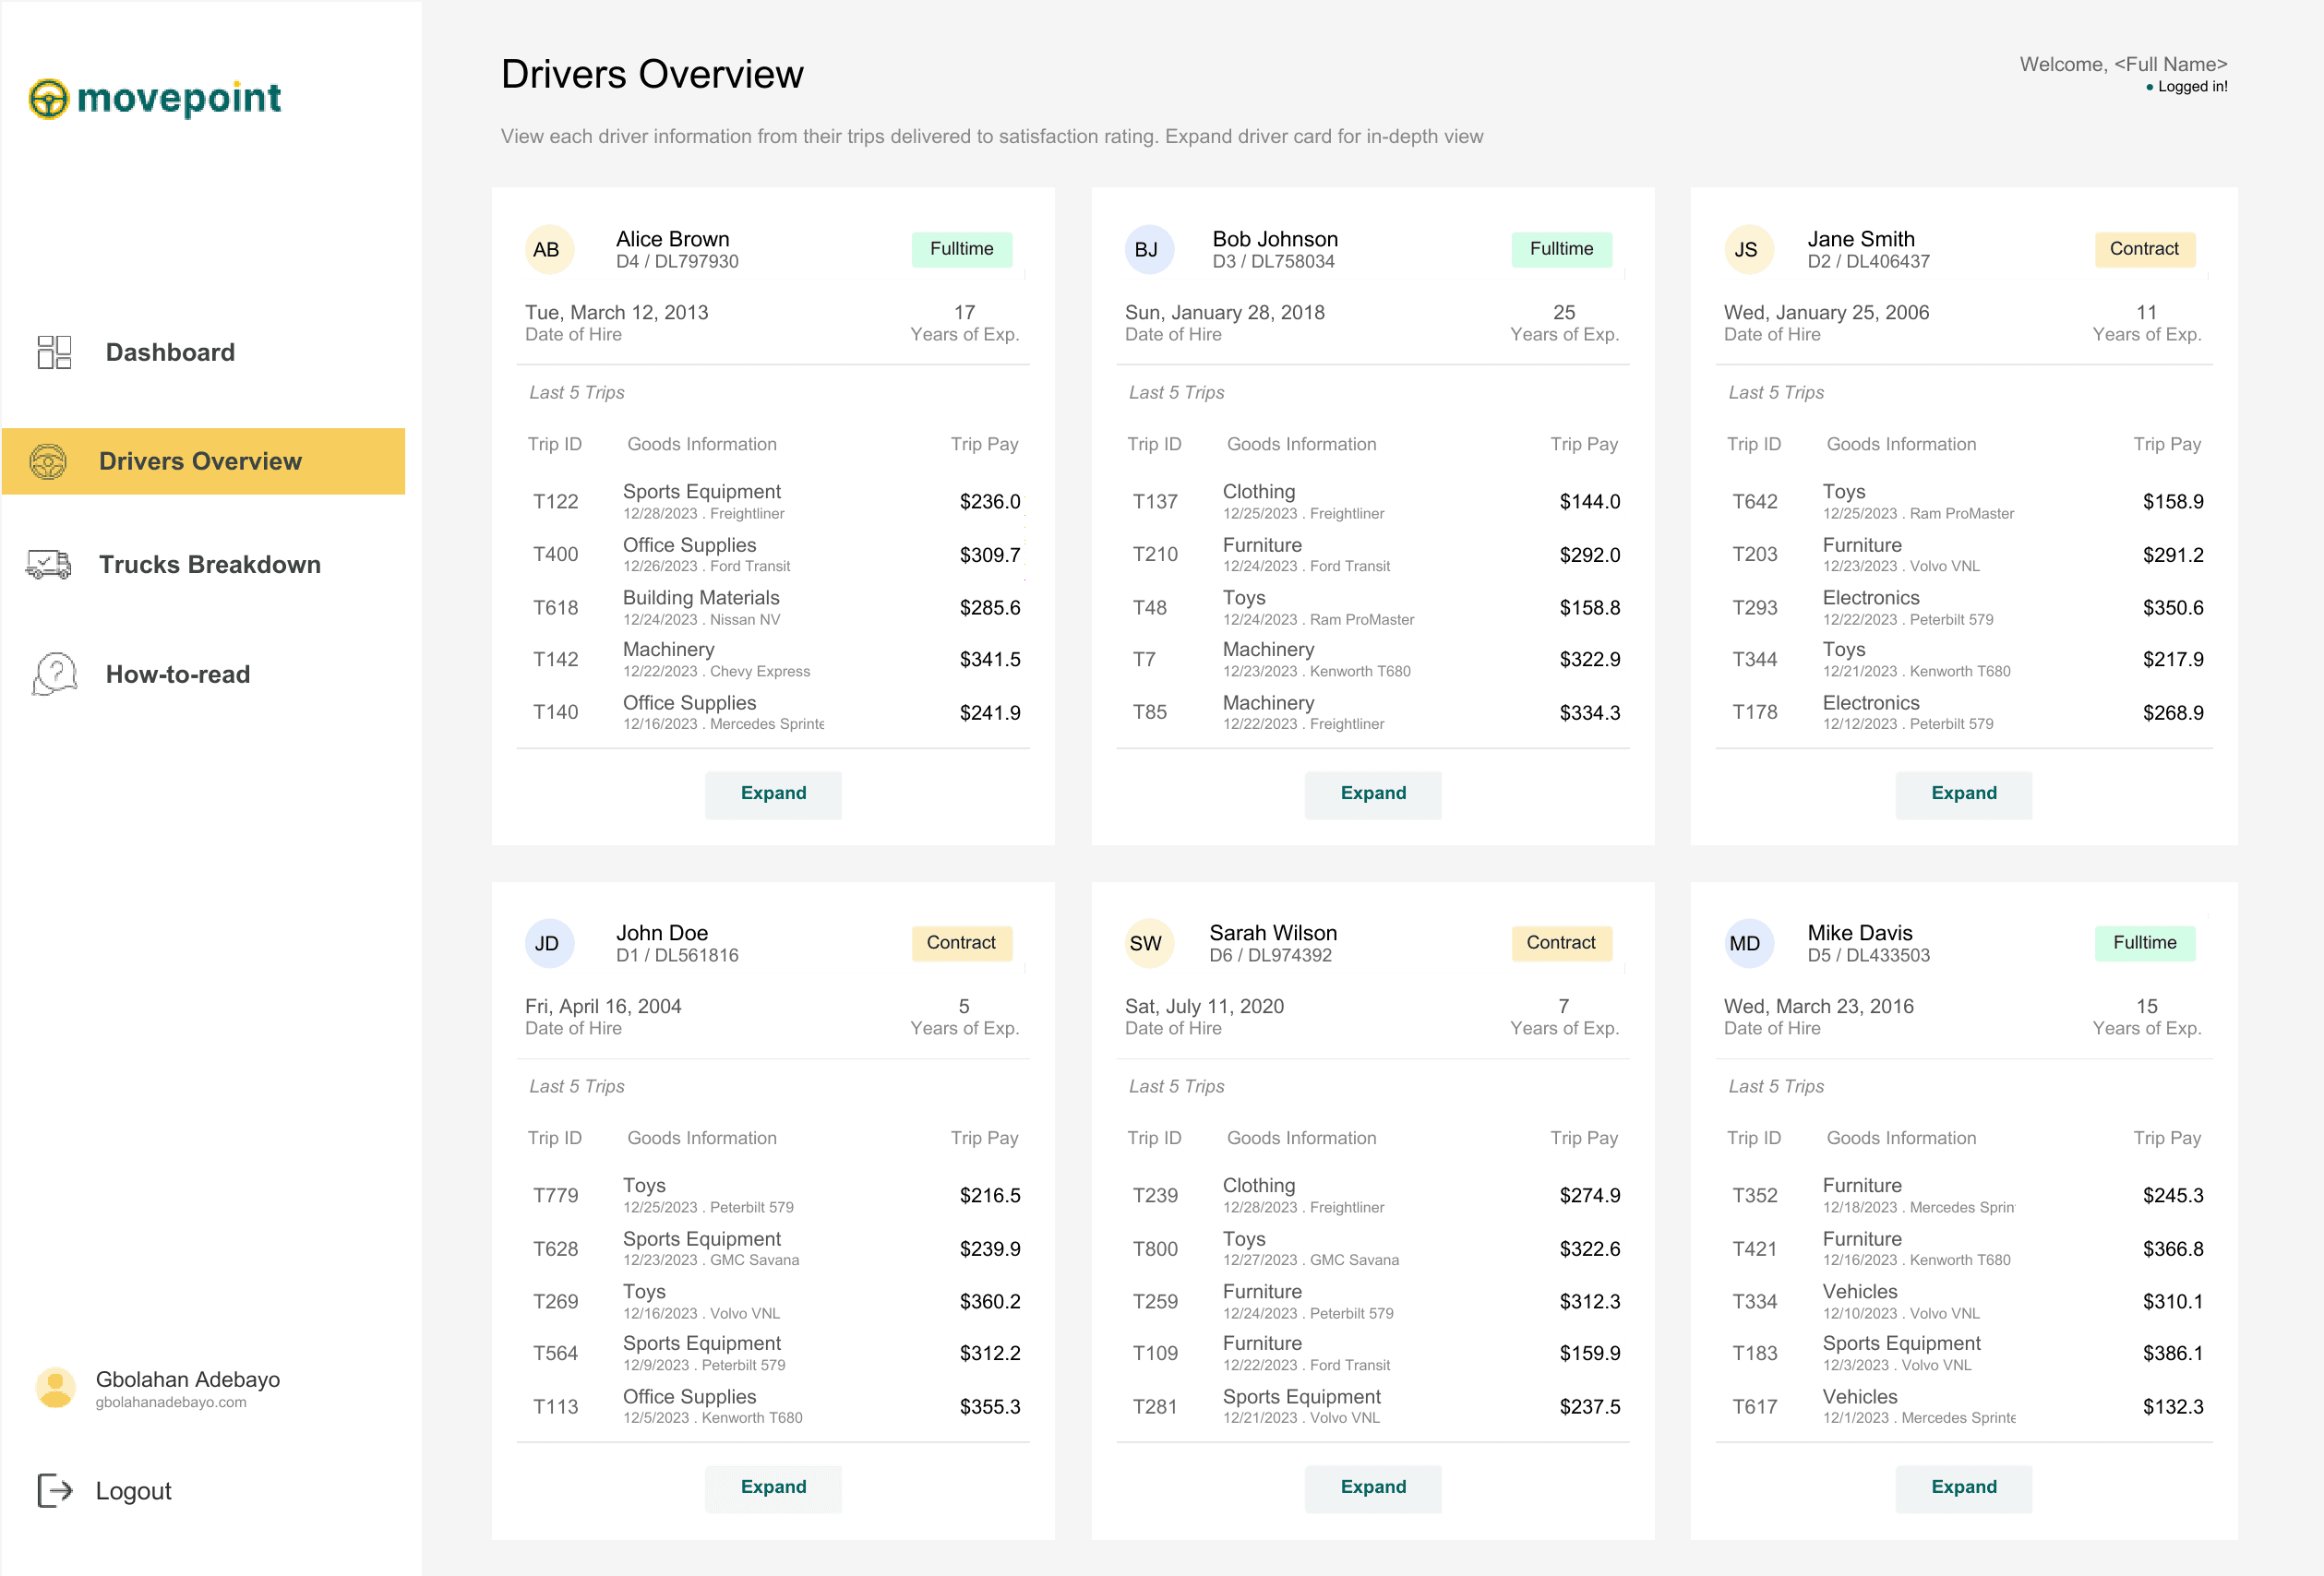Expand Alice Brown's driver card
This screenshot has width=2324, height=1576.
773,794
